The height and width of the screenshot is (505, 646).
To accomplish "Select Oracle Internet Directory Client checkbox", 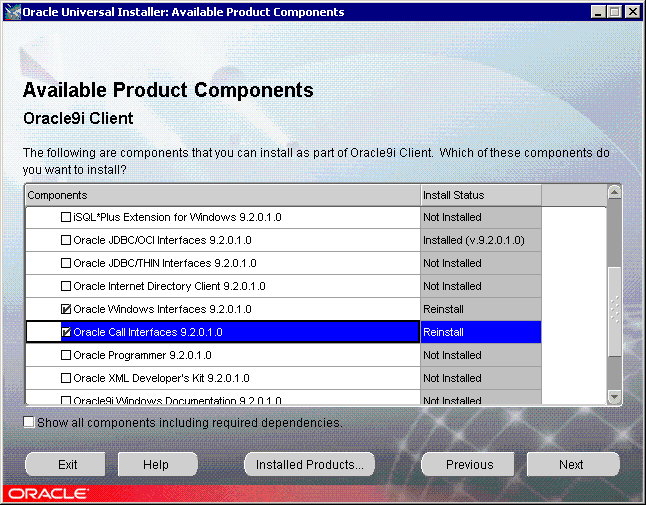I will [67, 286].
